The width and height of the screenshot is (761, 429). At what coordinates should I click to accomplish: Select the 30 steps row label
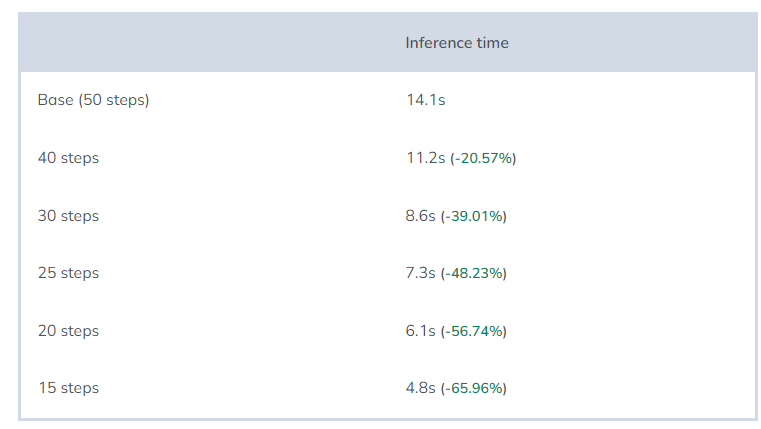pyautogui.click(x=68, y=216)
